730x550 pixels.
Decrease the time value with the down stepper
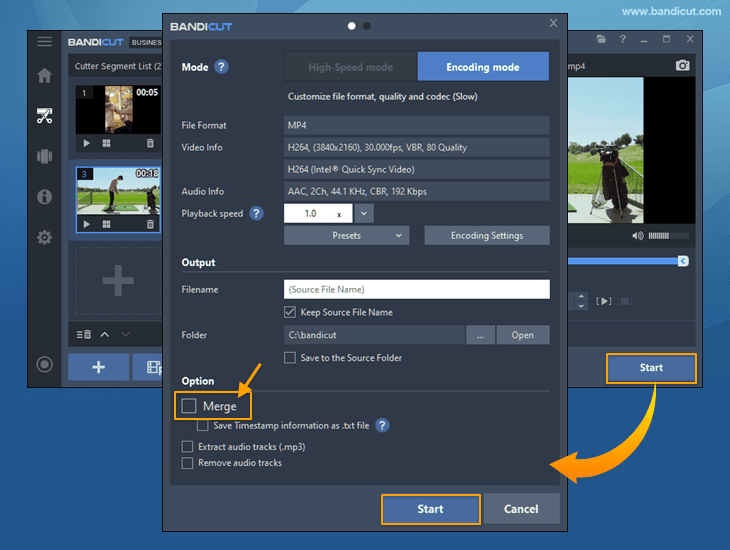click(x=581, y=306)
